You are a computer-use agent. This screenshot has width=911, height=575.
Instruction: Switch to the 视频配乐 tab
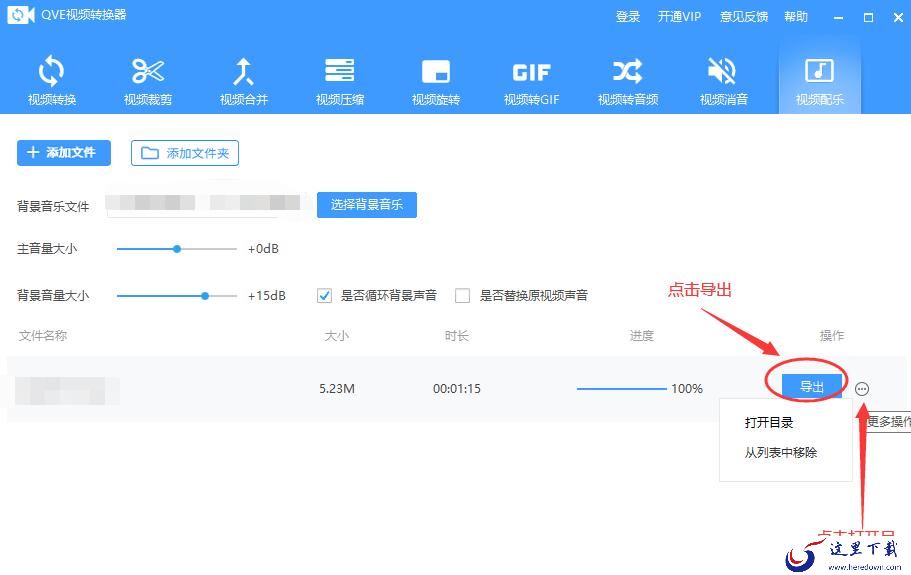819,80
